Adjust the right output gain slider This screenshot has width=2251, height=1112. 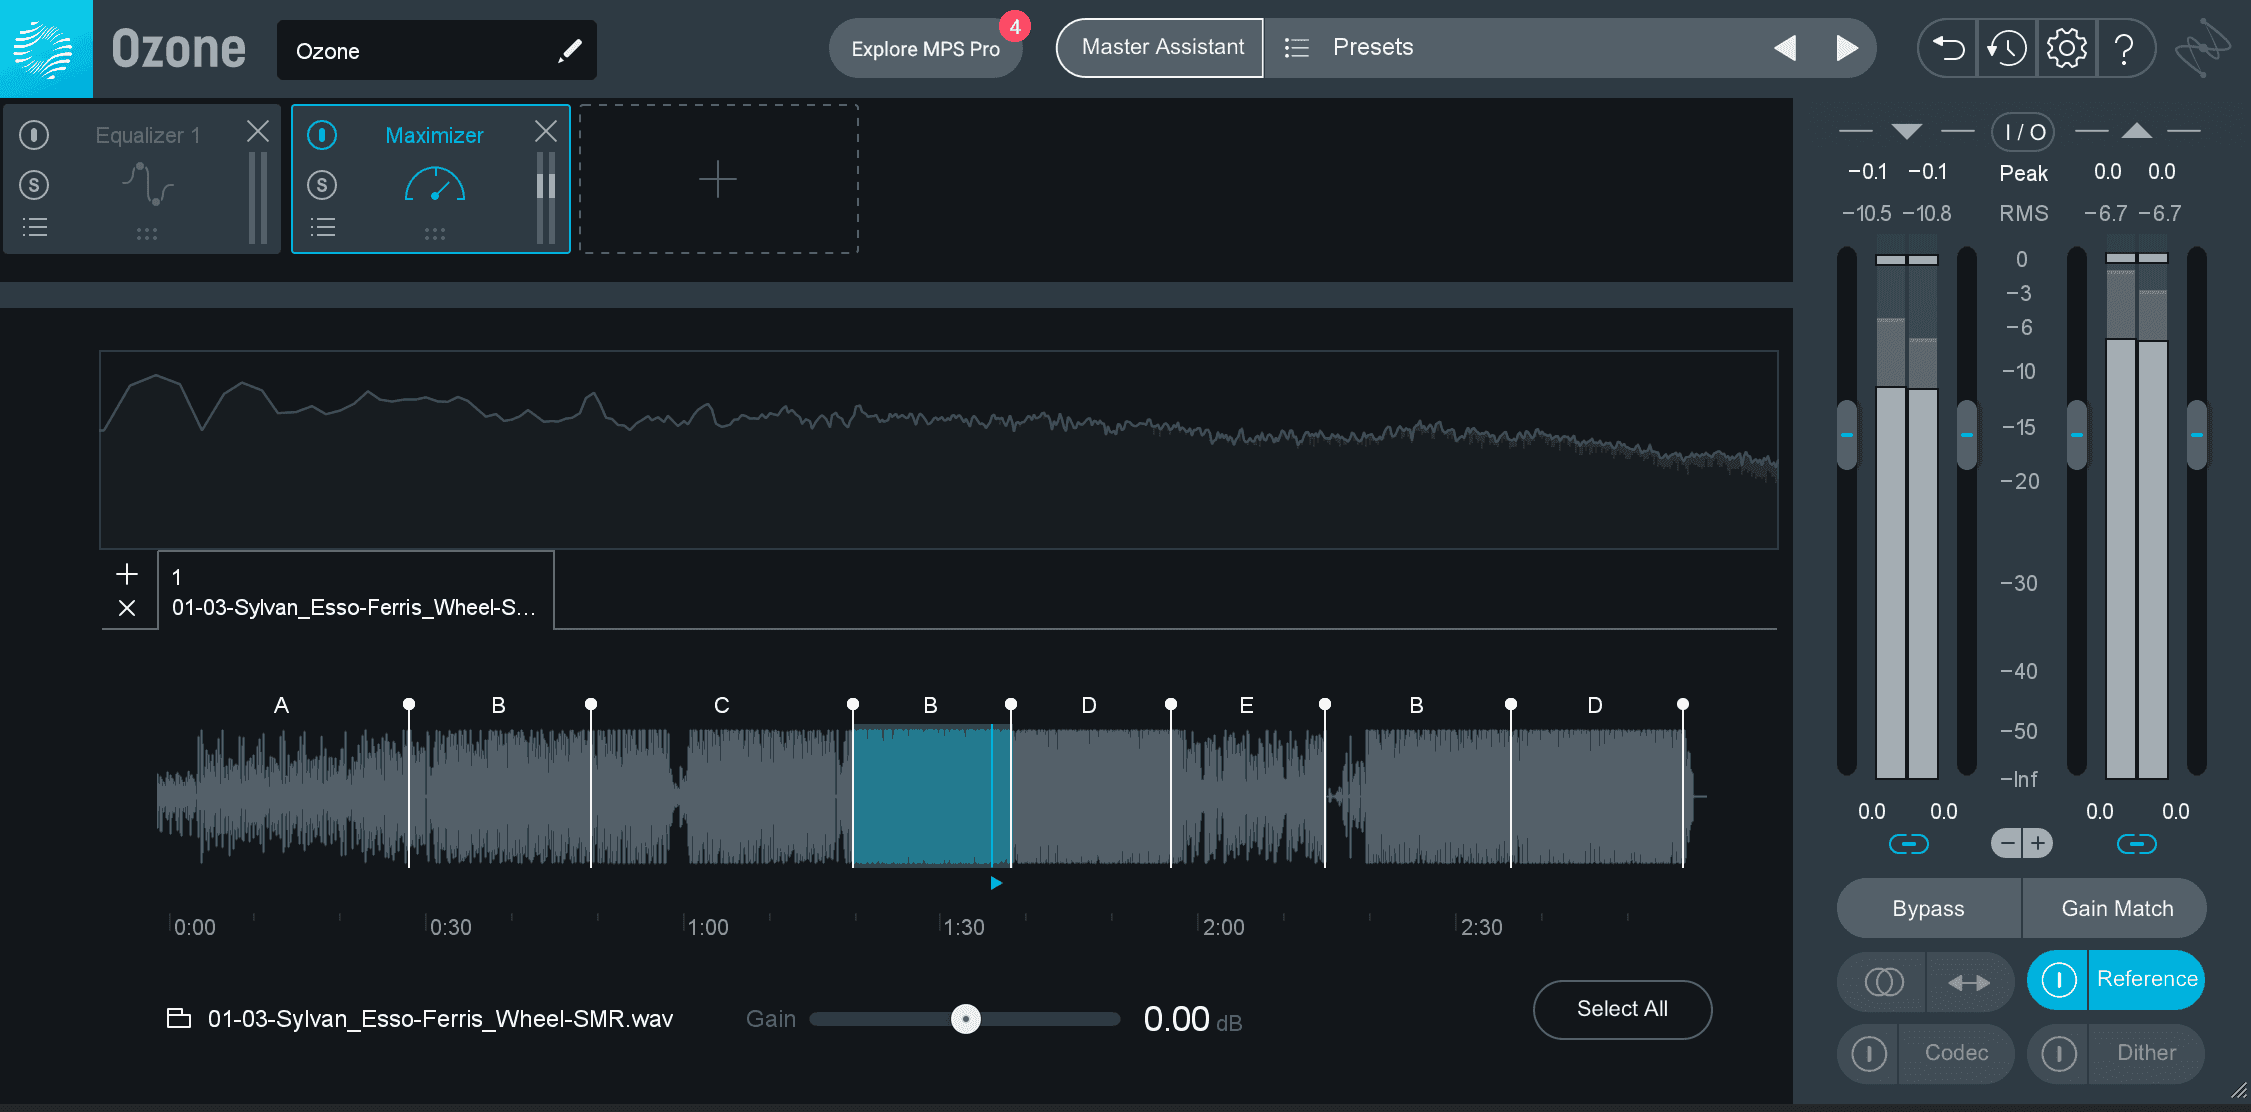(x=2196, y=435)
